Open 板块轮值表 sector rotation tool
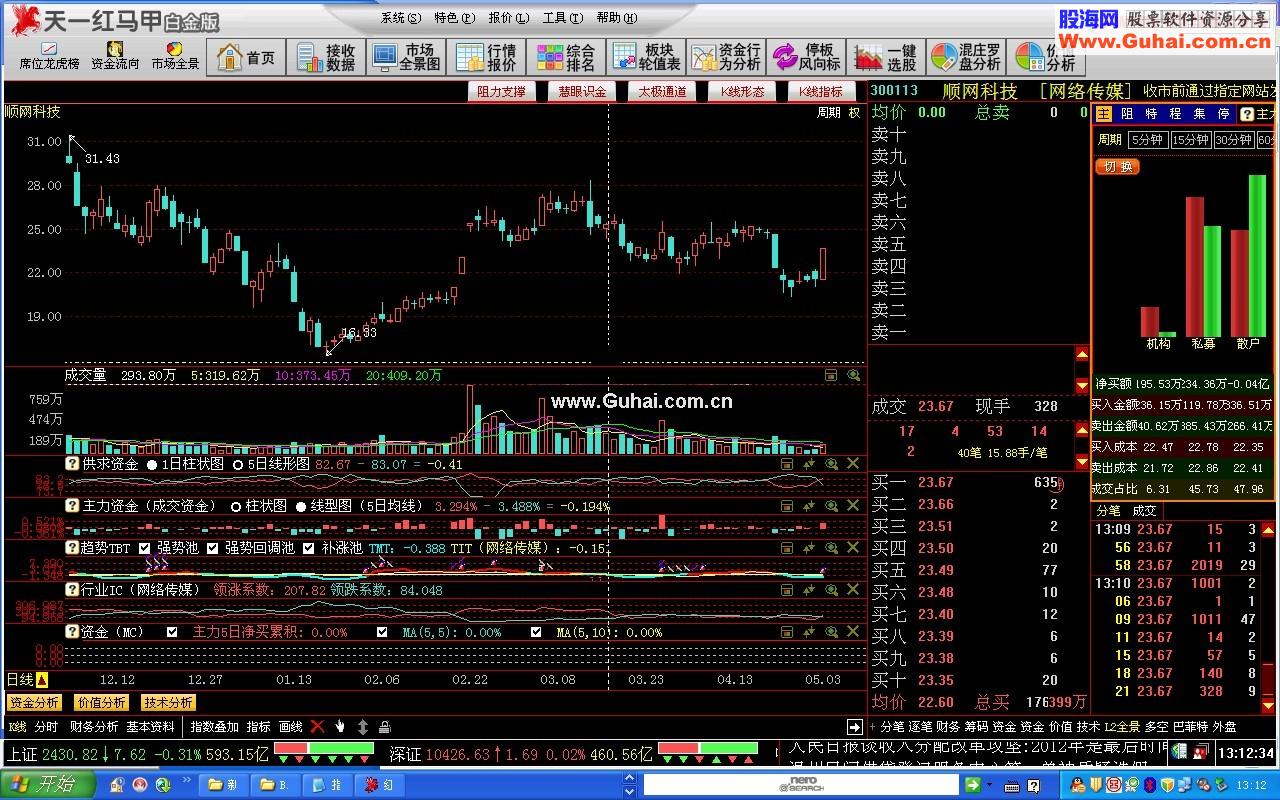This screenshot has height=800, width=1280. (x=646, y=58)
